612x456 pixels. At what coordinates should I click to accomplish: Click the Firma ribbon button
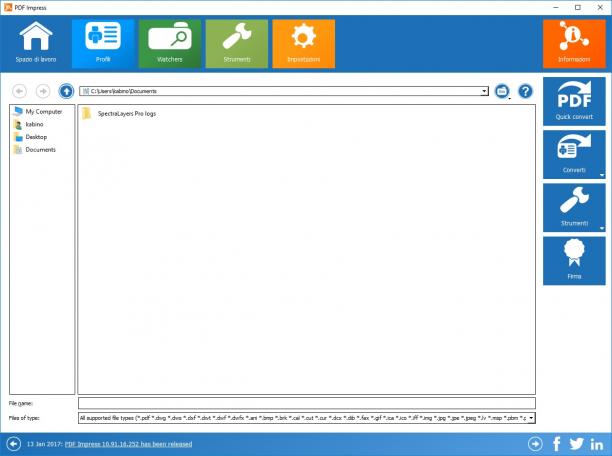pos(574,261)
